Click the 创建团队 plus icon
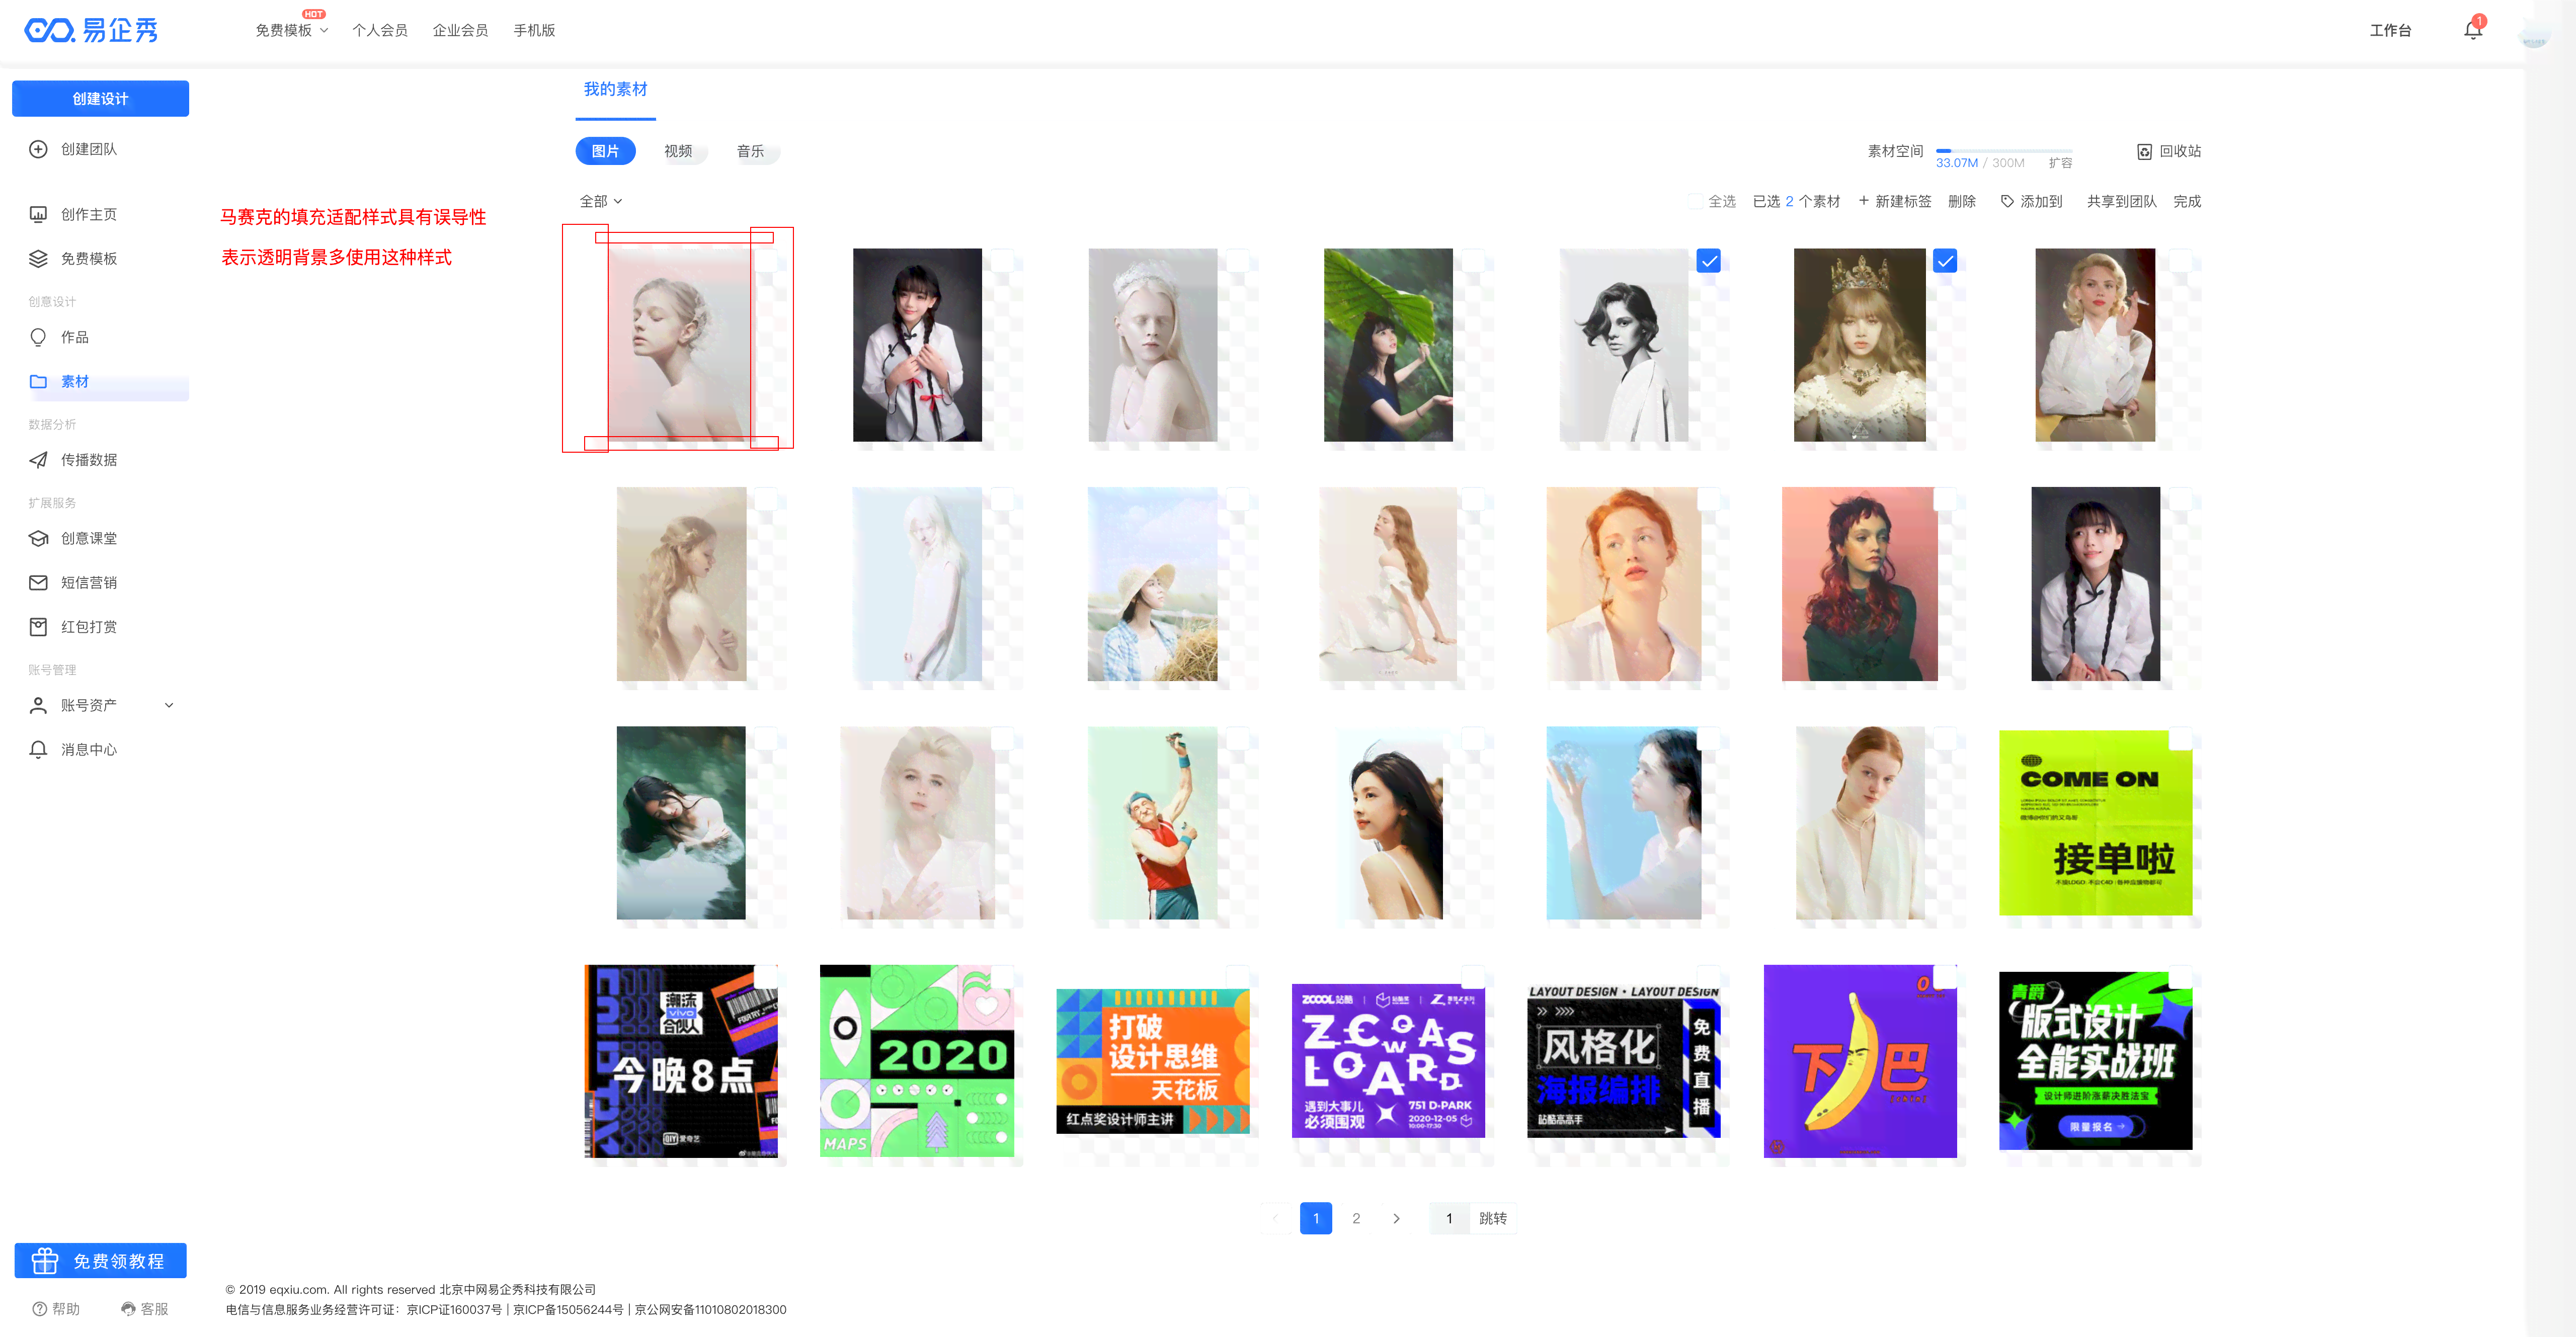Viewport: 2576px width, 1337px height. 38,149
